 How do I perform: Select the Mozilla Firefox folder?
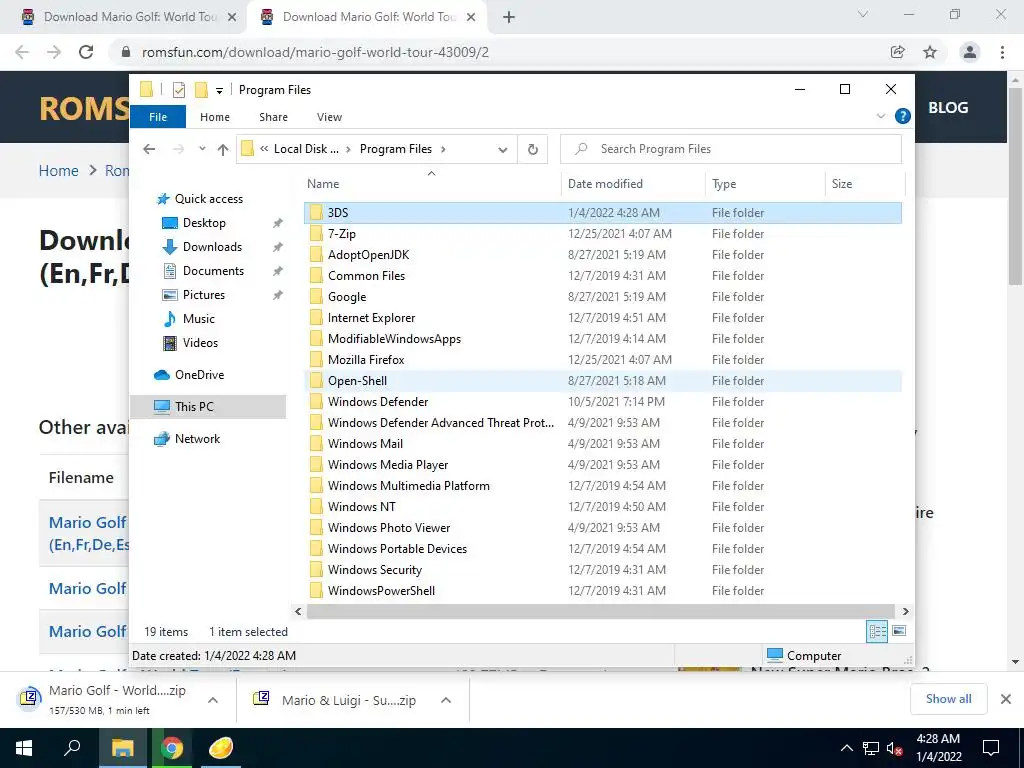tap(602, 360)
